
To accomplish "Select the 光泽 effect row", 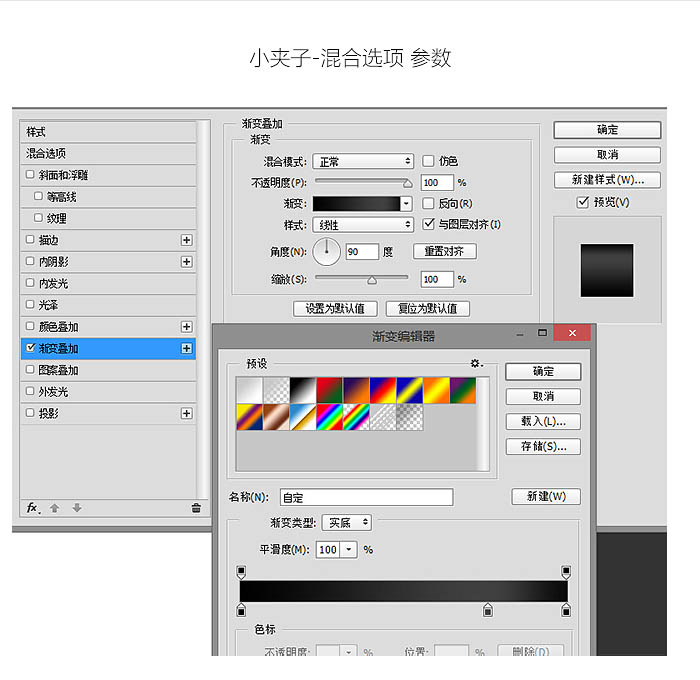I will pos(108,305).
